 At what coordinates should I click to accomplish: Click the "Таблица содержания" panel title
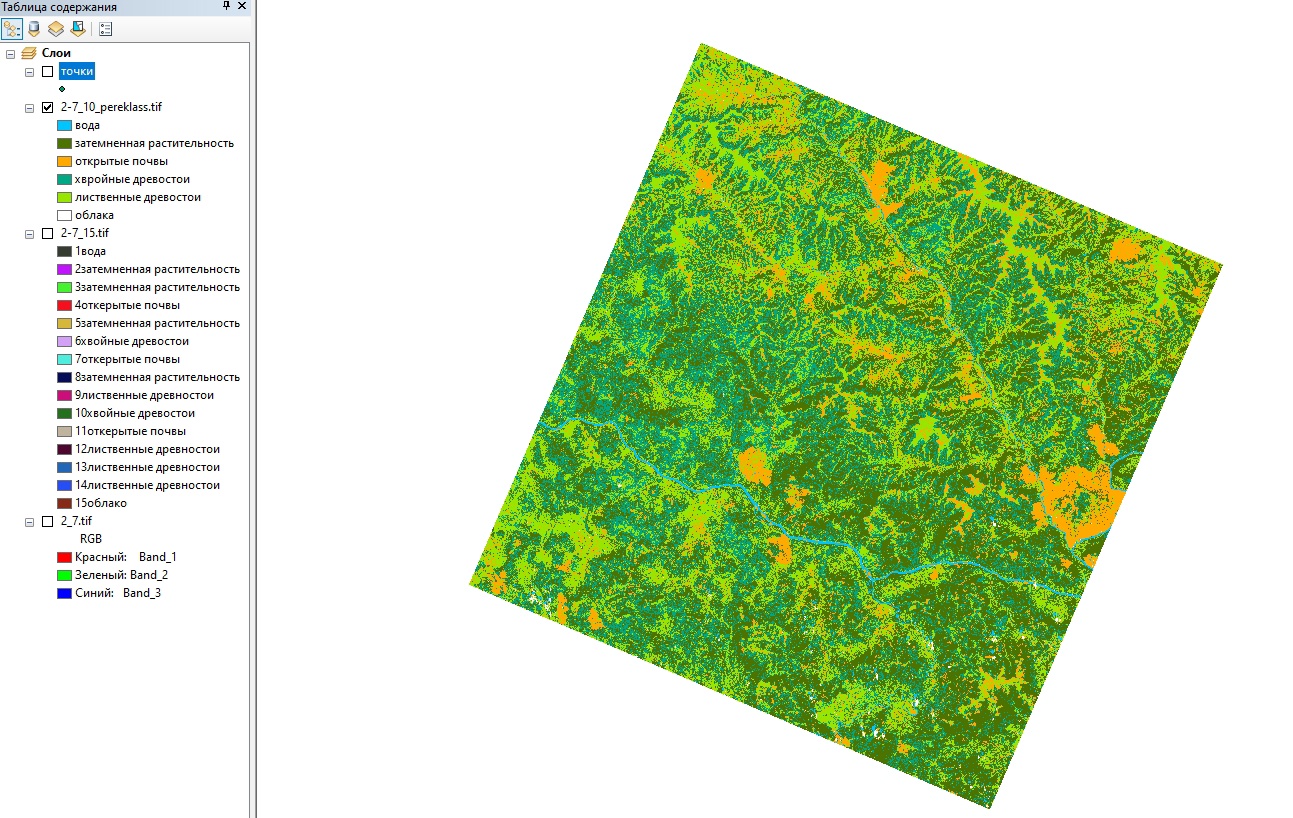[x=59, y=7]
